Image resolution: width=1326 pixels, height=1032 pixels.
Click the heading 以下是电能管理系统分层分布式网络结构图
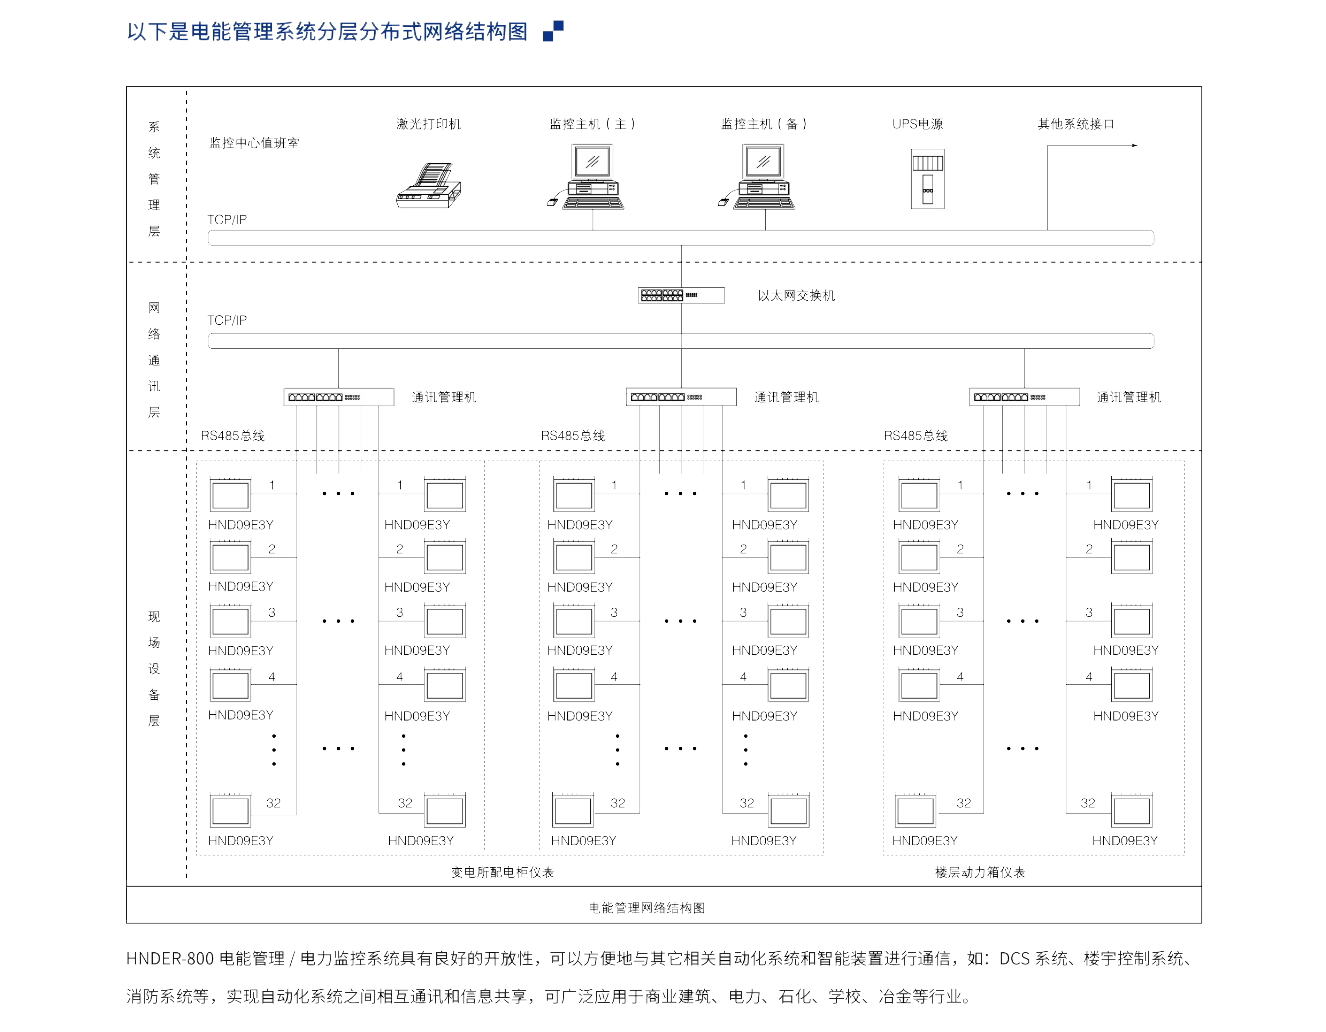click(327, 32)
